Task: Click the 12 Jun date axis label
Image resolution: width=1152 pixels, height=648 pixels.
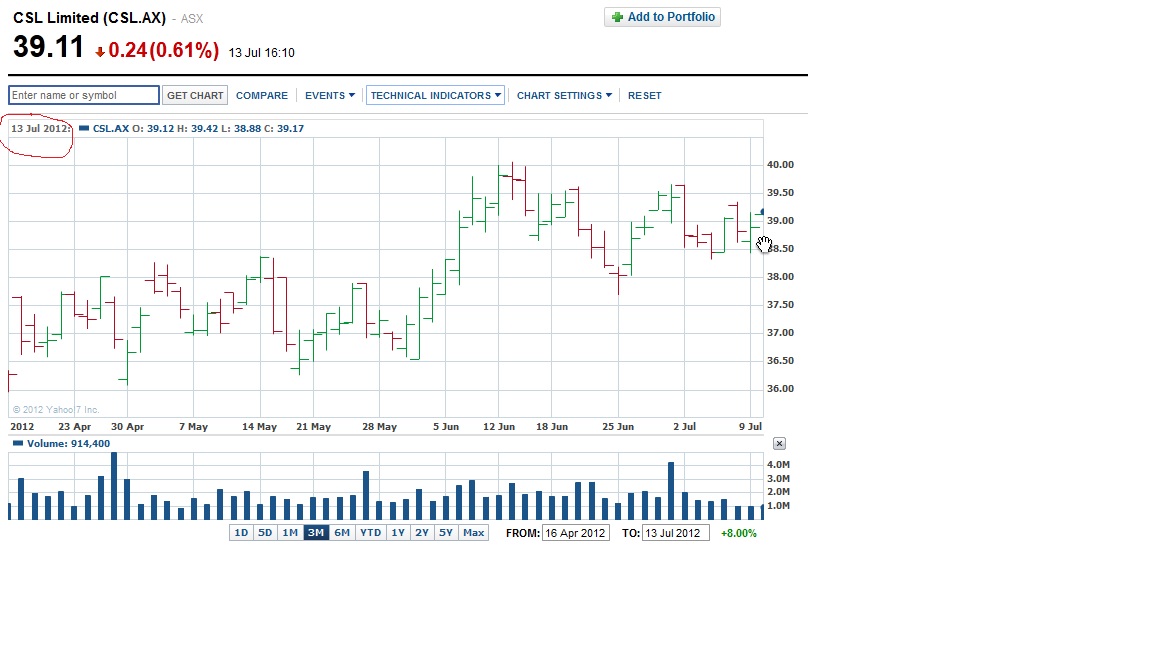Action: [499, 426]
